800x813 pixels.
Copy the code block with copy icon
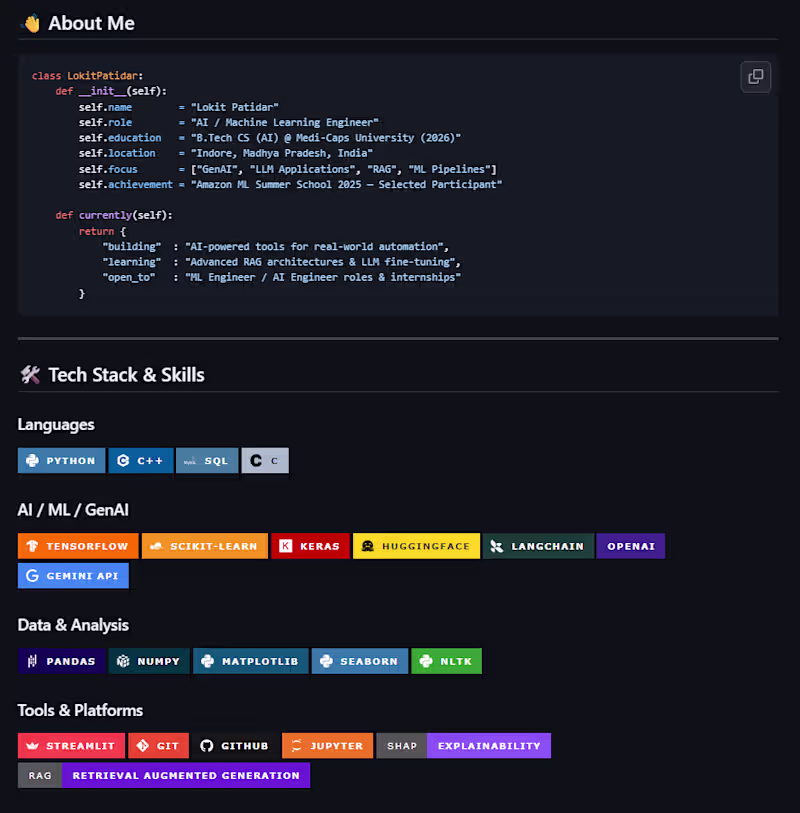tap(755, 77)
